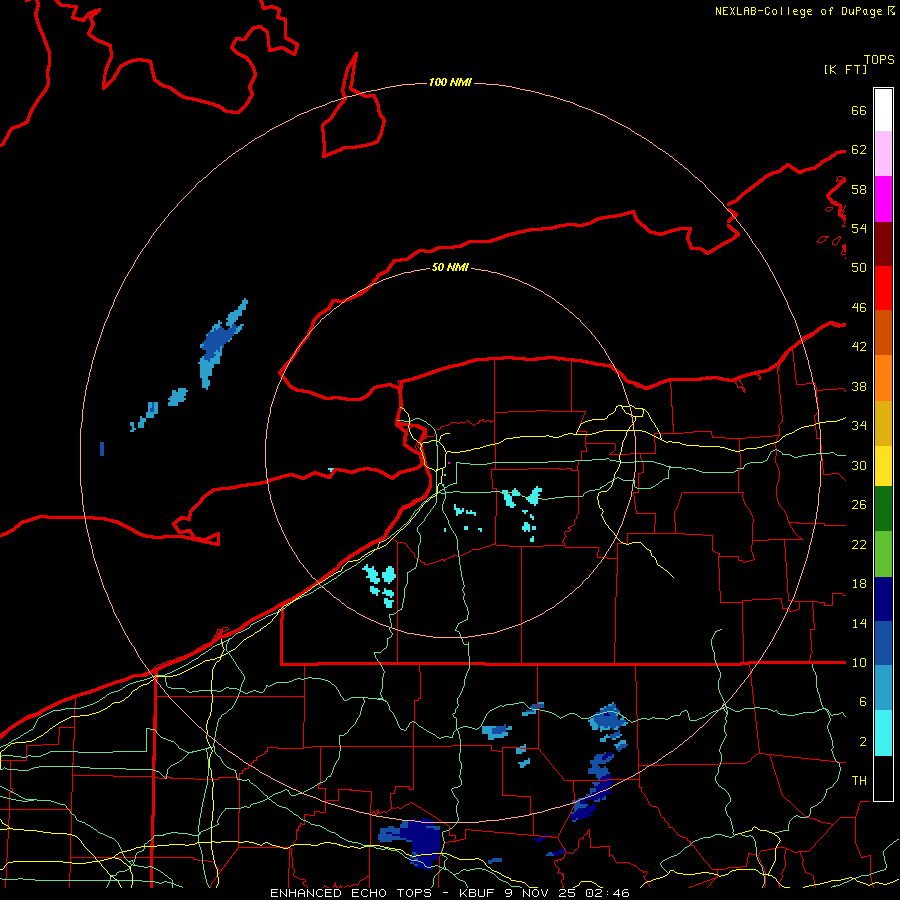The height and width of the screenshot is (900, 900).
Task: Pick the light pink legend swatch
Action: pos(883,154)
